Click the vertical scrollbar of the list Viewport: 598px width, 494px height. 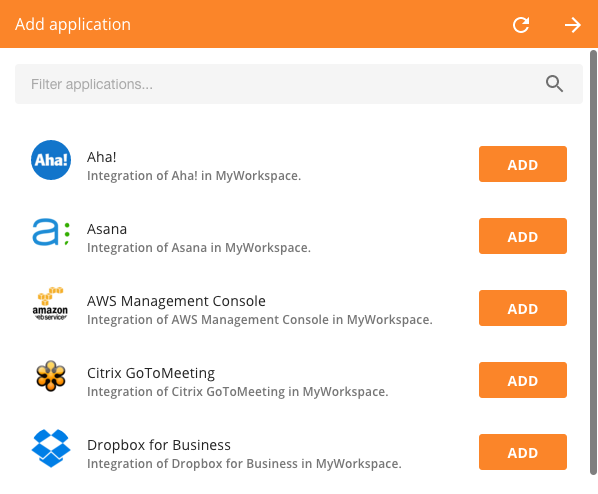(x=593, y=262)
